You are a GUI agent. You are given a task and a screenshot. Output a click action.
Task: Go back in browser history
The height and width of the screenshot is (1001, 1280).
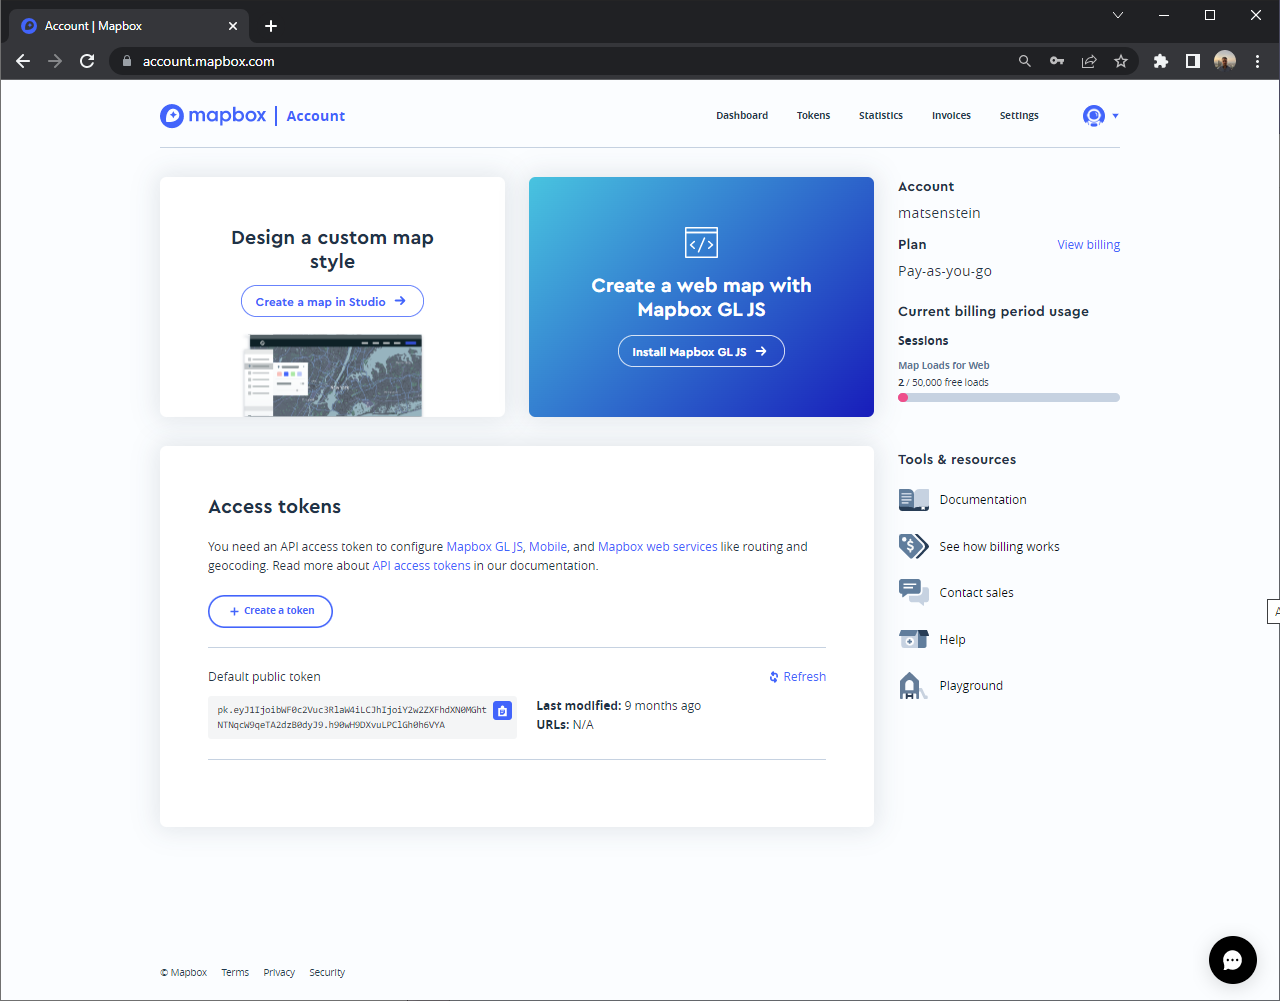pyautogui.click(x=23, y=61)
